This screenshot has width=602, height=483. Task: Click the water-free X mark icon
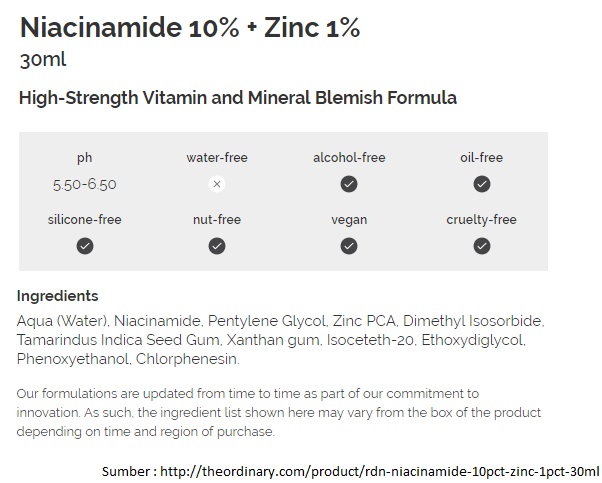217,184
